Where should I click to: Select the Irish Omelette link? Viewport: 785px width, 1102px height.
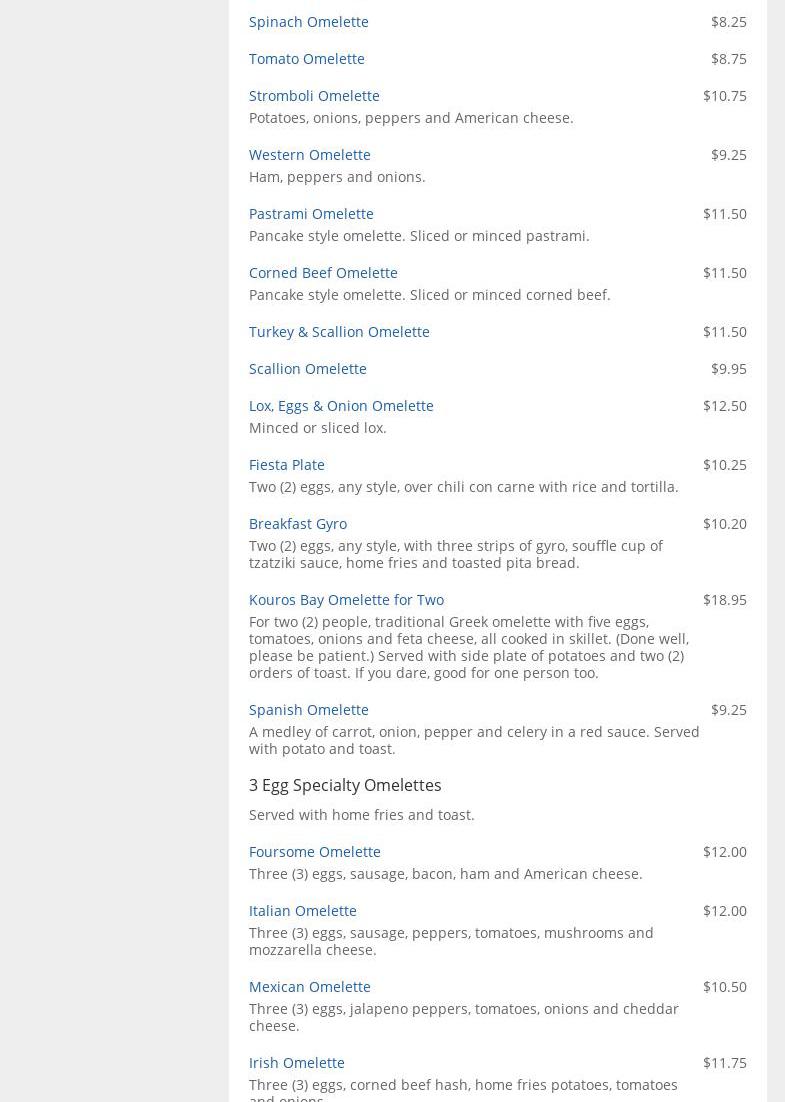296,1062
